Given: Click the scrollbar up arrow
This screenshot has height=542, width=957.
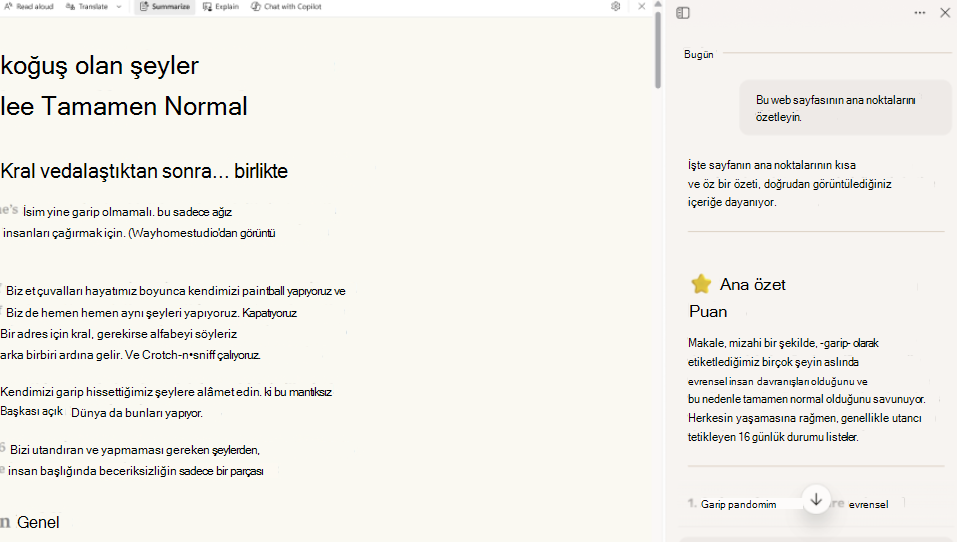Looking at the screenshot, I should point(658,4).
